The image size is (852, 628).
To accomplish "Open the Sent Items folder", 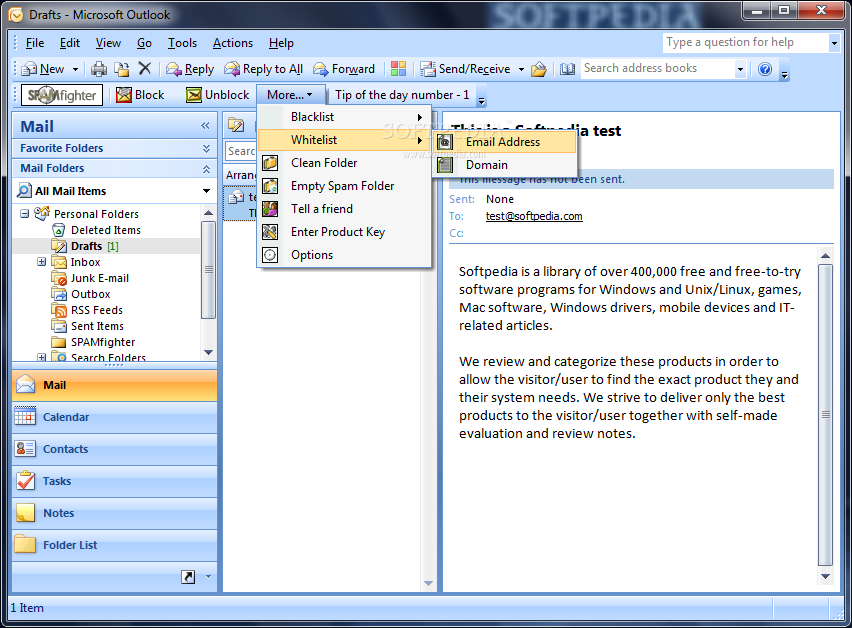I will click(x=97, y=326).
